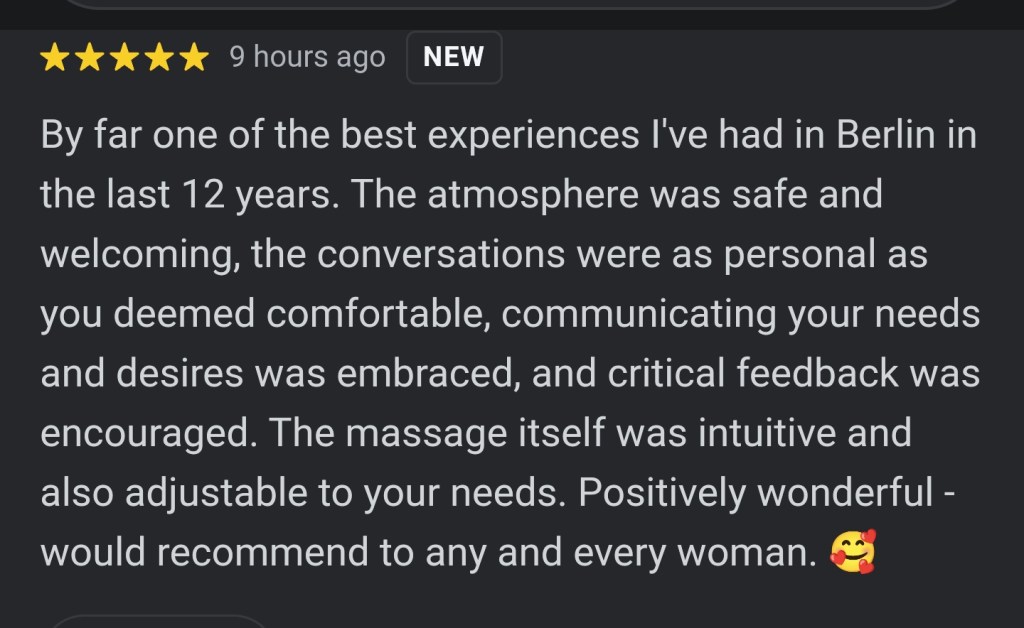Image resolution: width=1024 pixels, height=628 pixels.
Task: Click the word "feedback" in the review
Action: click(804, 373)
